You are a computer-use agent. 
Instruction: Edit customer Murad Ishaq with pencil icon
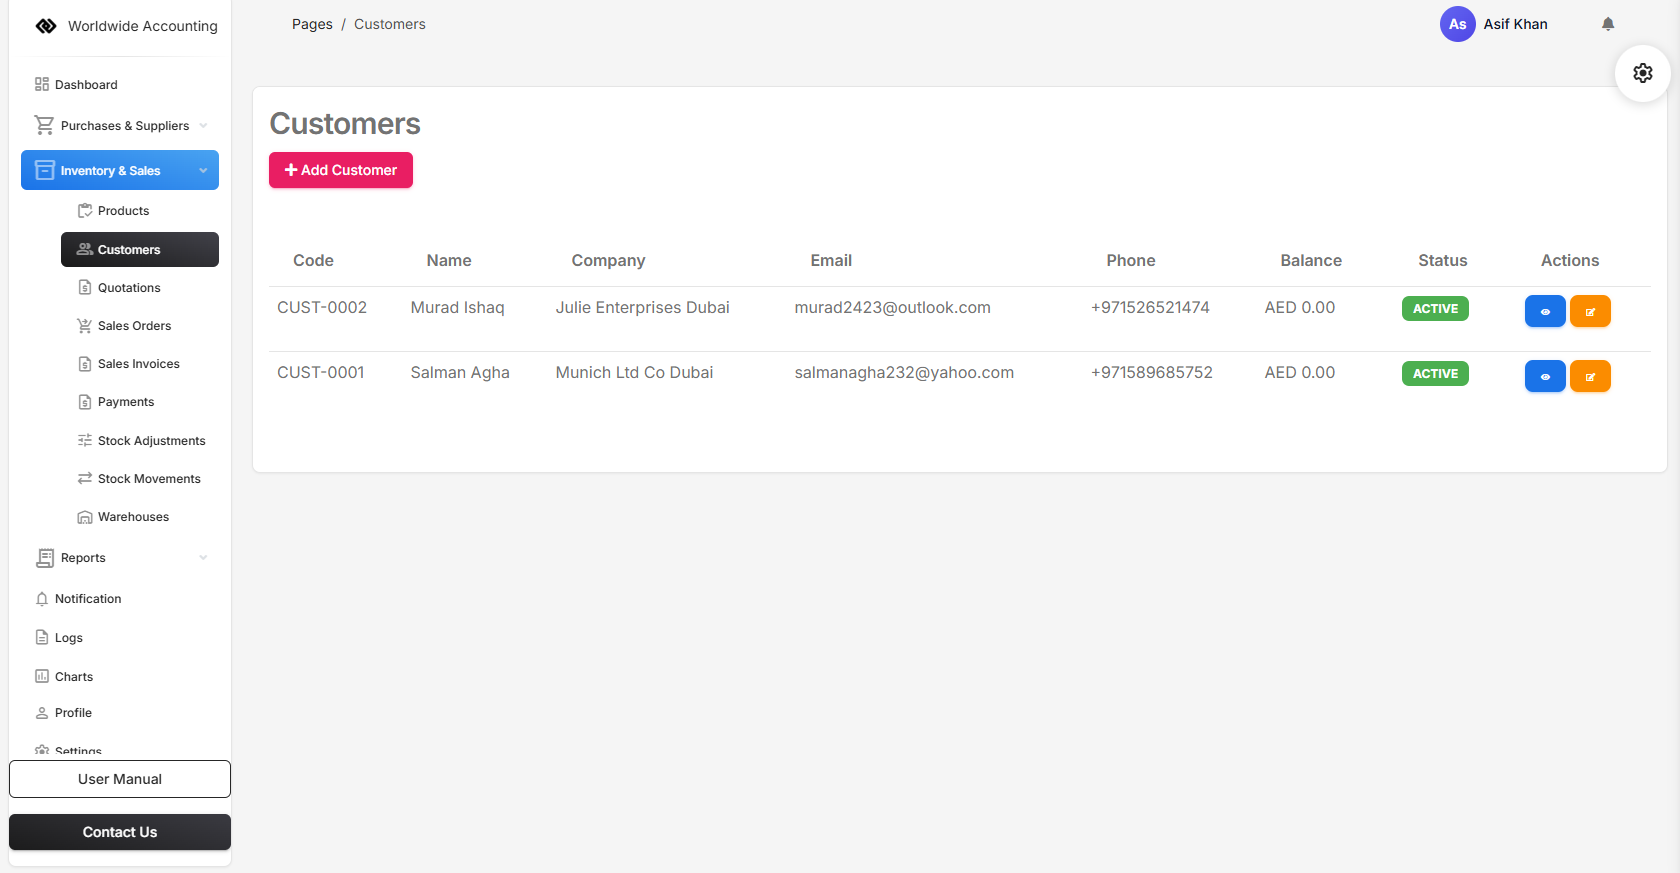pos(1589,312)
